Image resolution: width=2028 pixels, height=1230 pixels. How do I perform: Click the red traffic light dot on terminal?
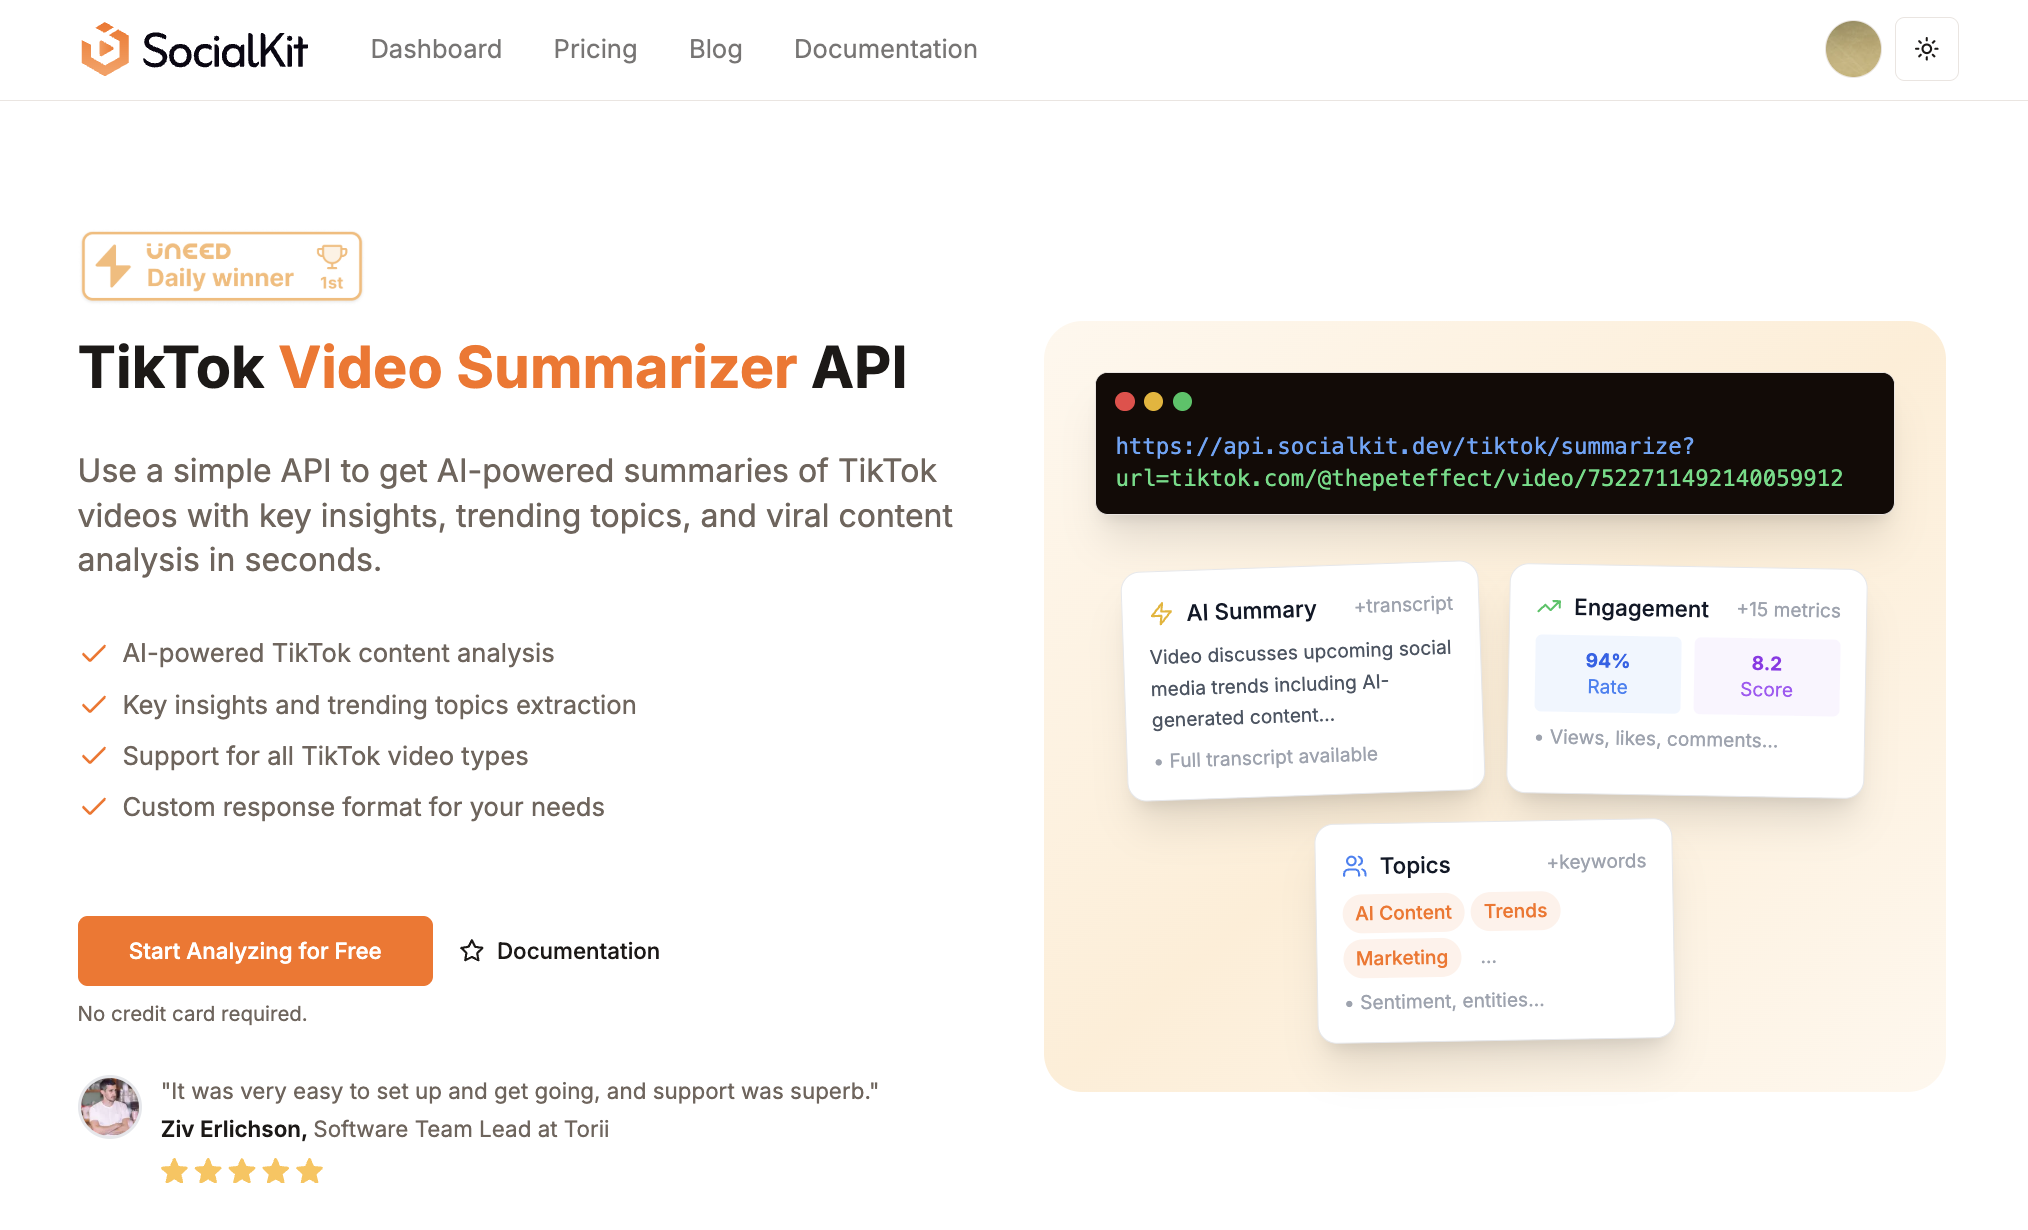coord(1126,401)
